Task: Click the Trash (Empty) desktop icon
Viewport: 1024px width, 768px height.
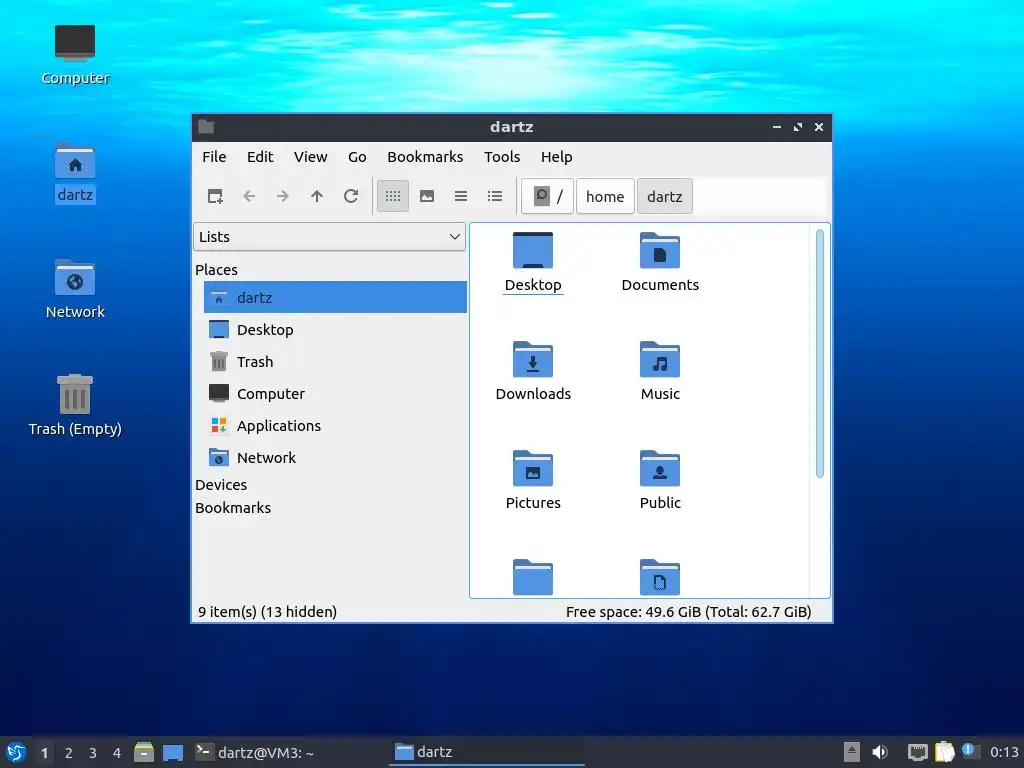Action: (x=75, y=405)
